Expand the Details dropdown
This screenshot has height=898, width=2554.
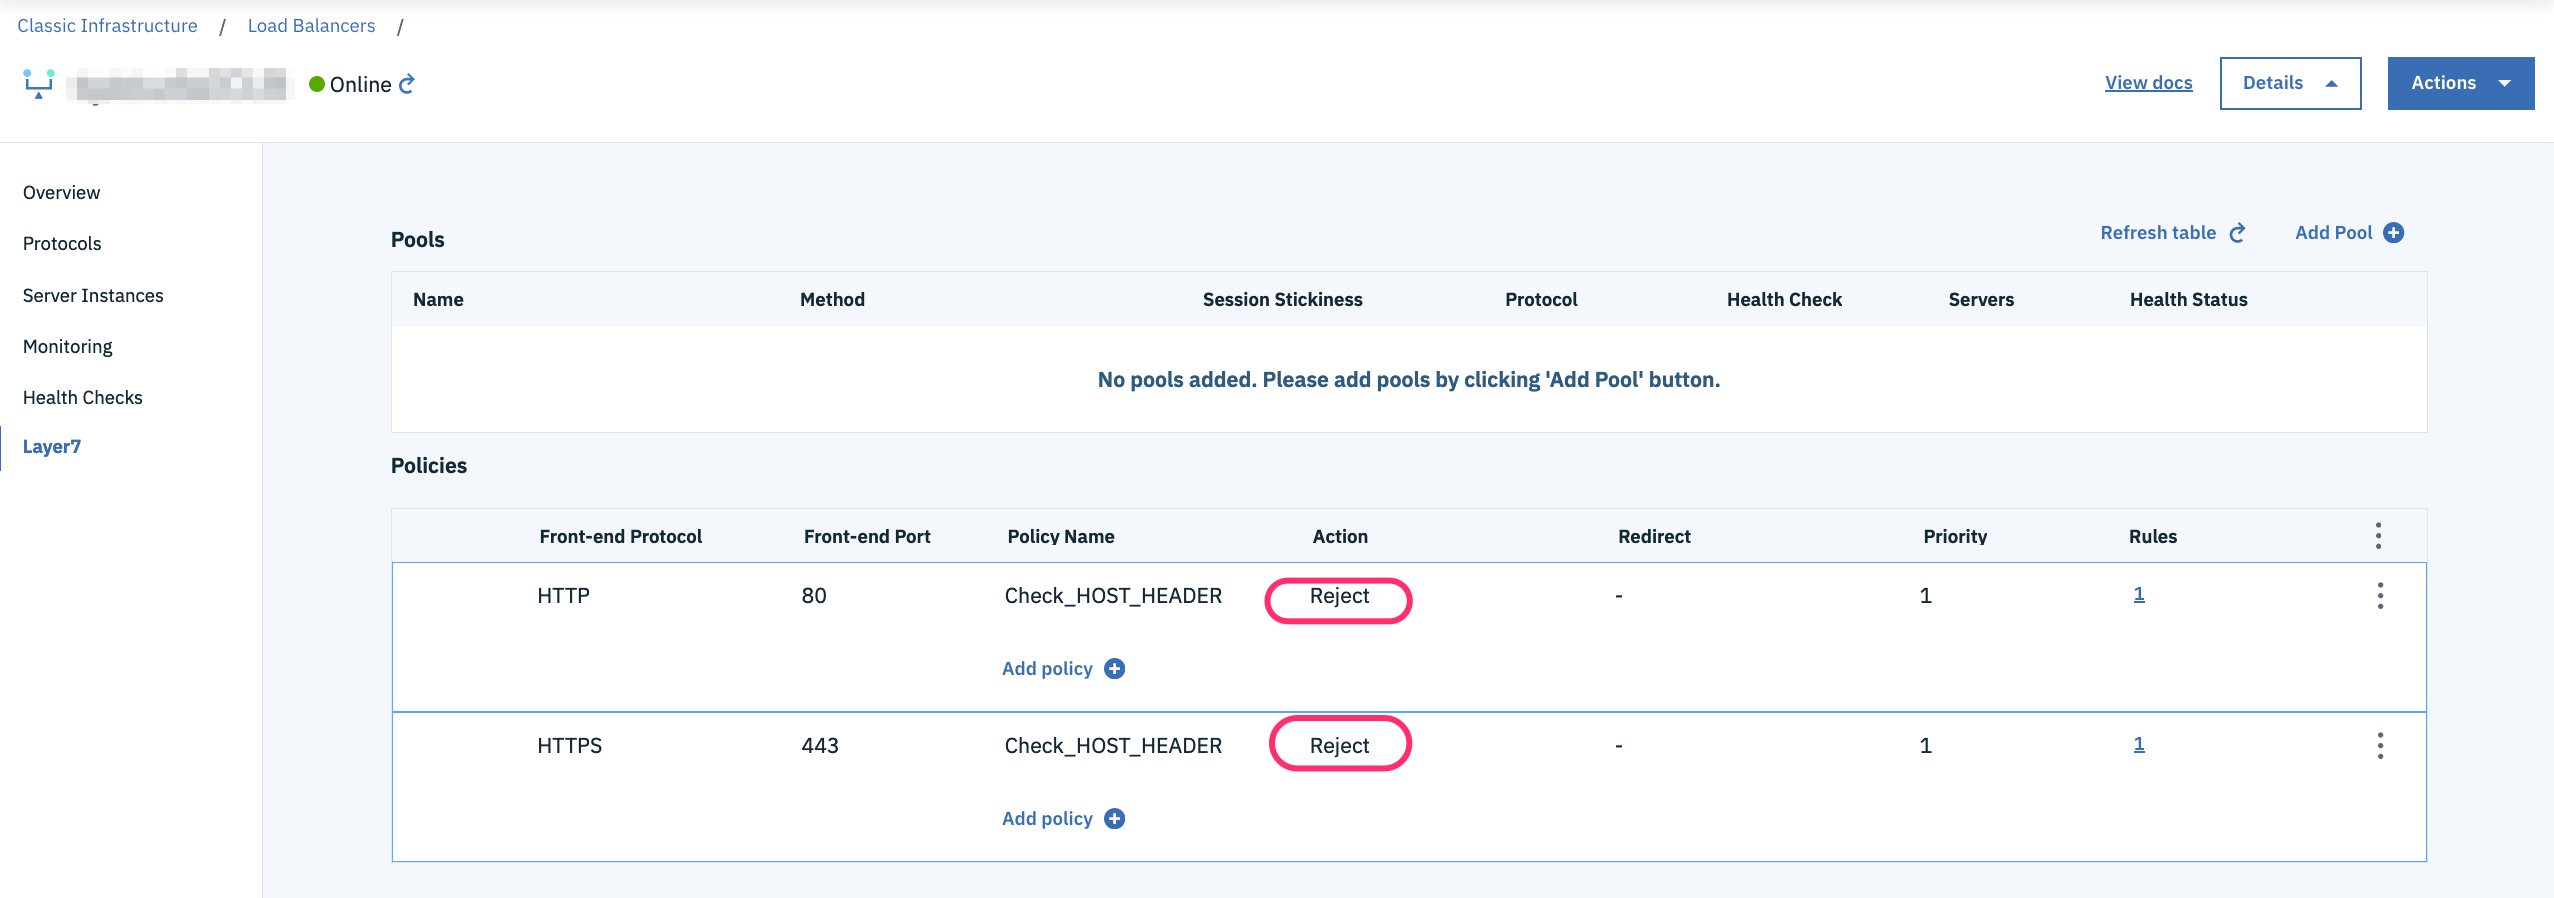coord(2290,83)
